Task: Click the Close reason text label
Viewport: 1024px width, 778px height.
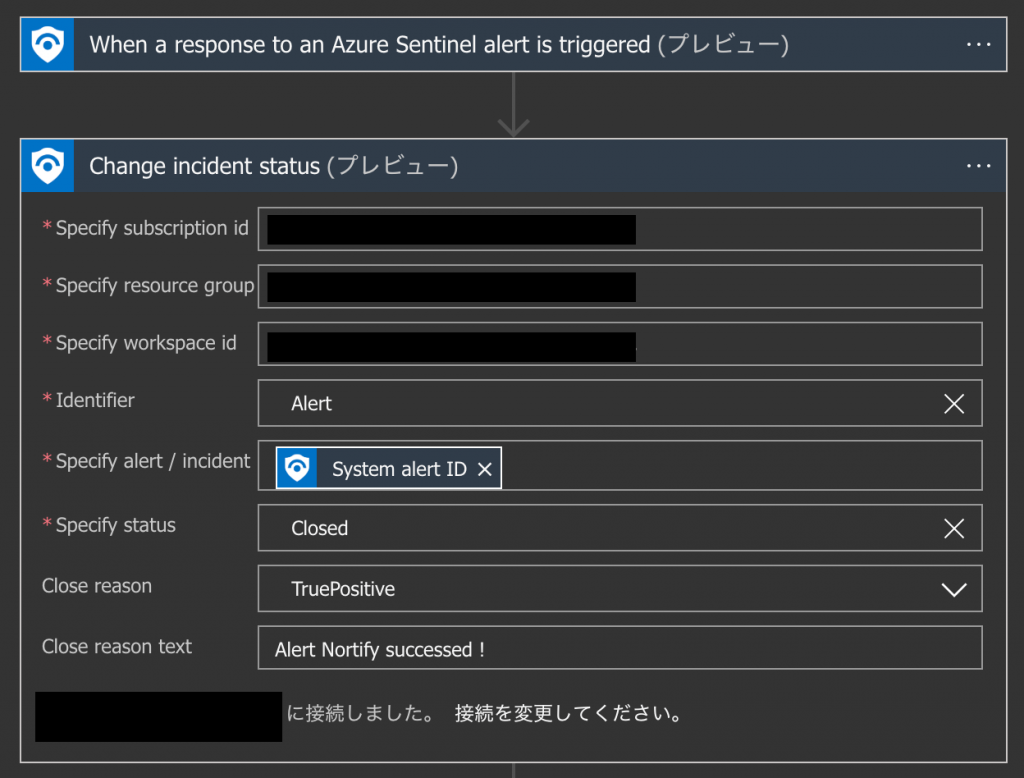Action: click(117, 647)
